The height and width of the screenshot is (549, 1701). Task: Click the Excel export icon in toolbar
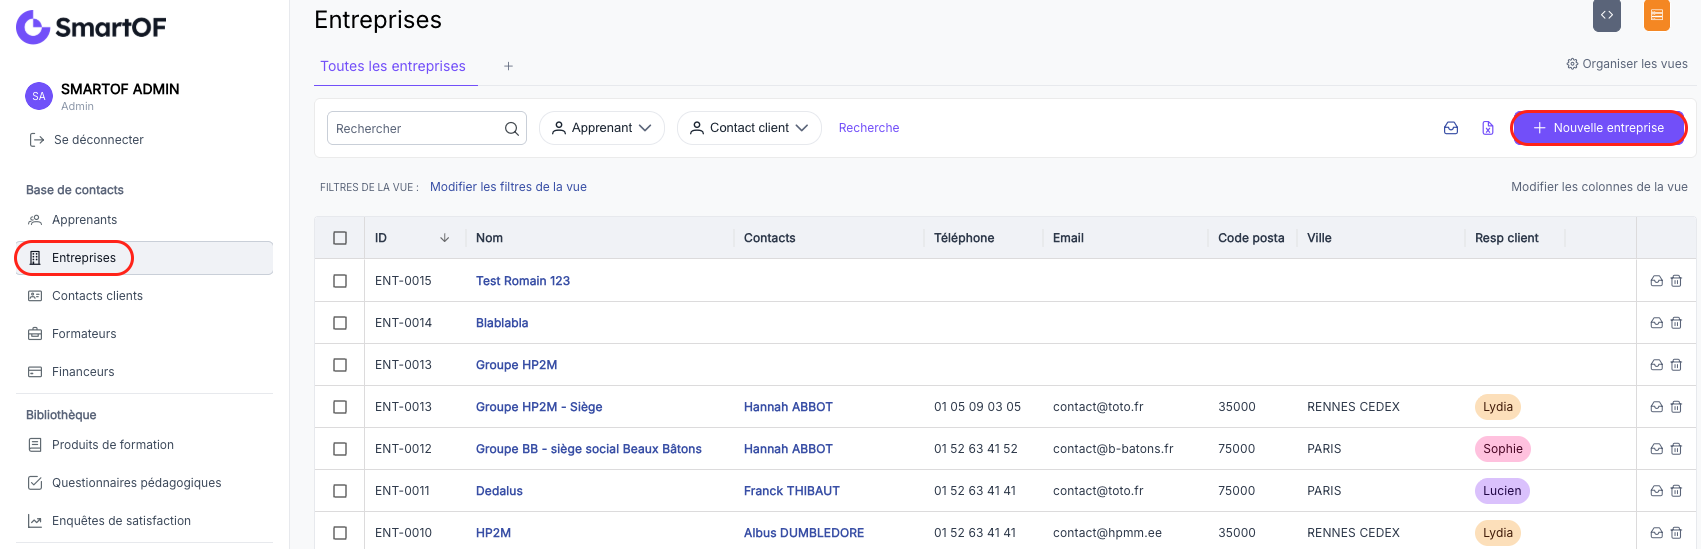click(x=1488, y=128)
